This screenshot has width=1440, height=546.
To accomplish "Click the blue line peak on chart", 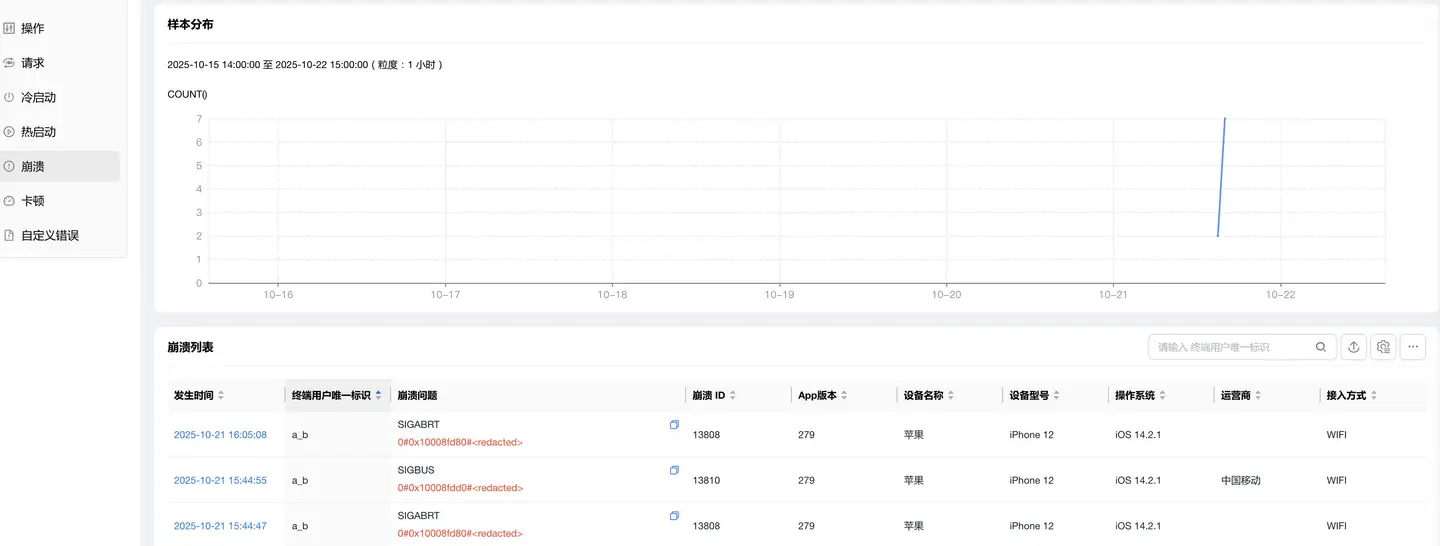I will (1225, 119).
